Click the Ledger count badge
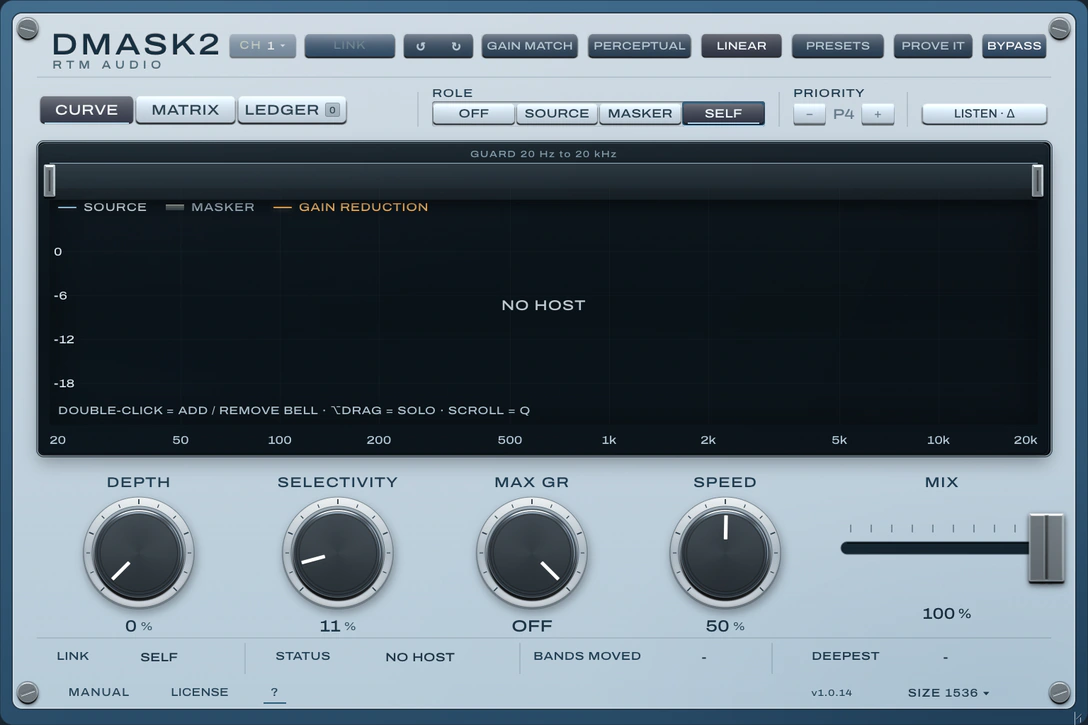The height and width of the screenshot is (725, 1088). (332, 110)
